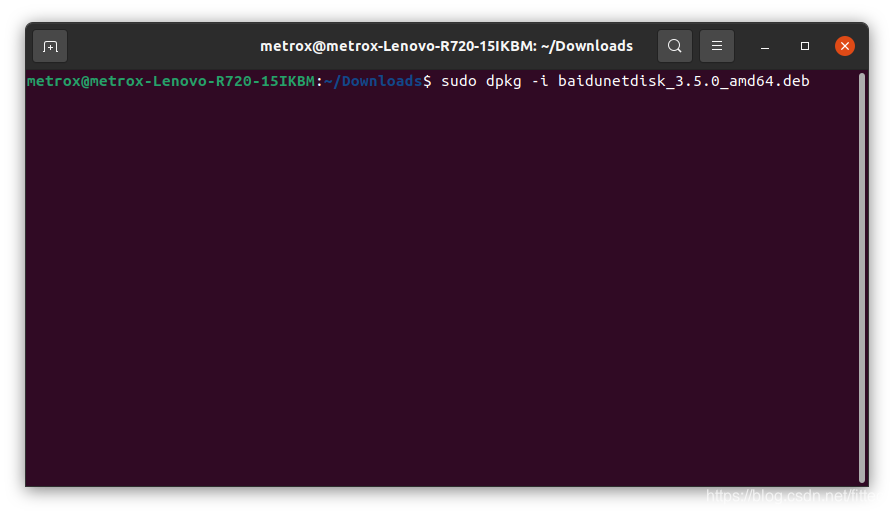Click the terminal vertical scrollbar

tap(862, 278)
